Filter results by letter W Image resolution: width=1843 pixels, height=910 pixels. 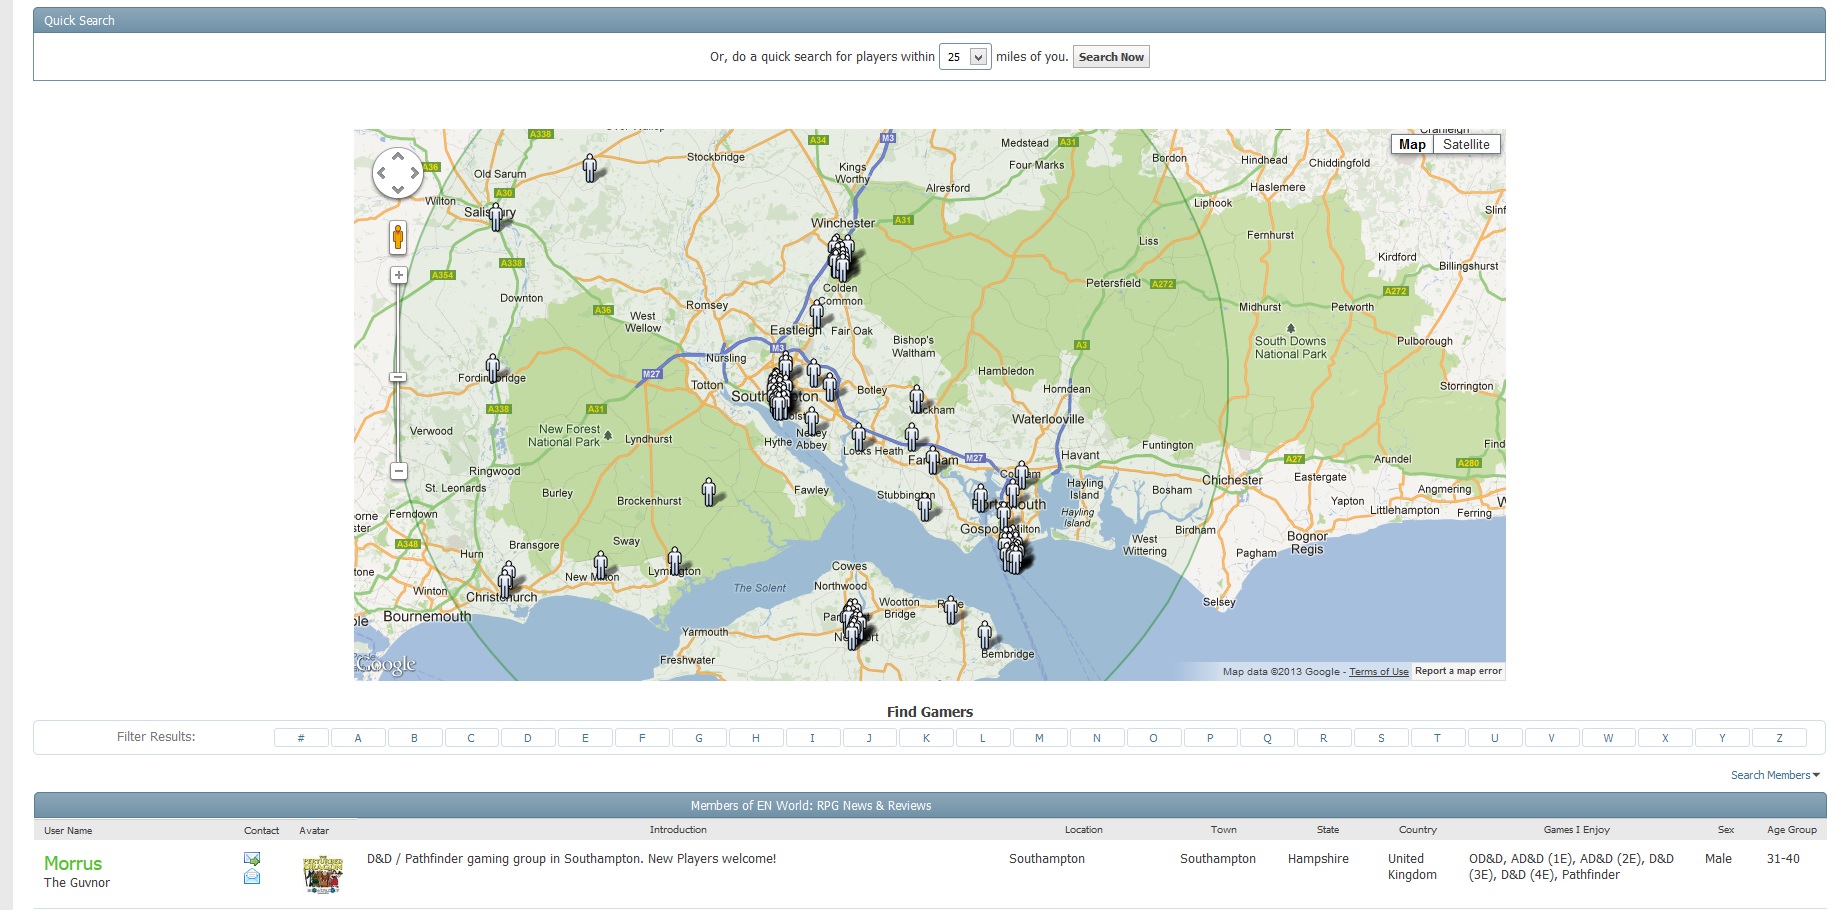pos(1608,738)
